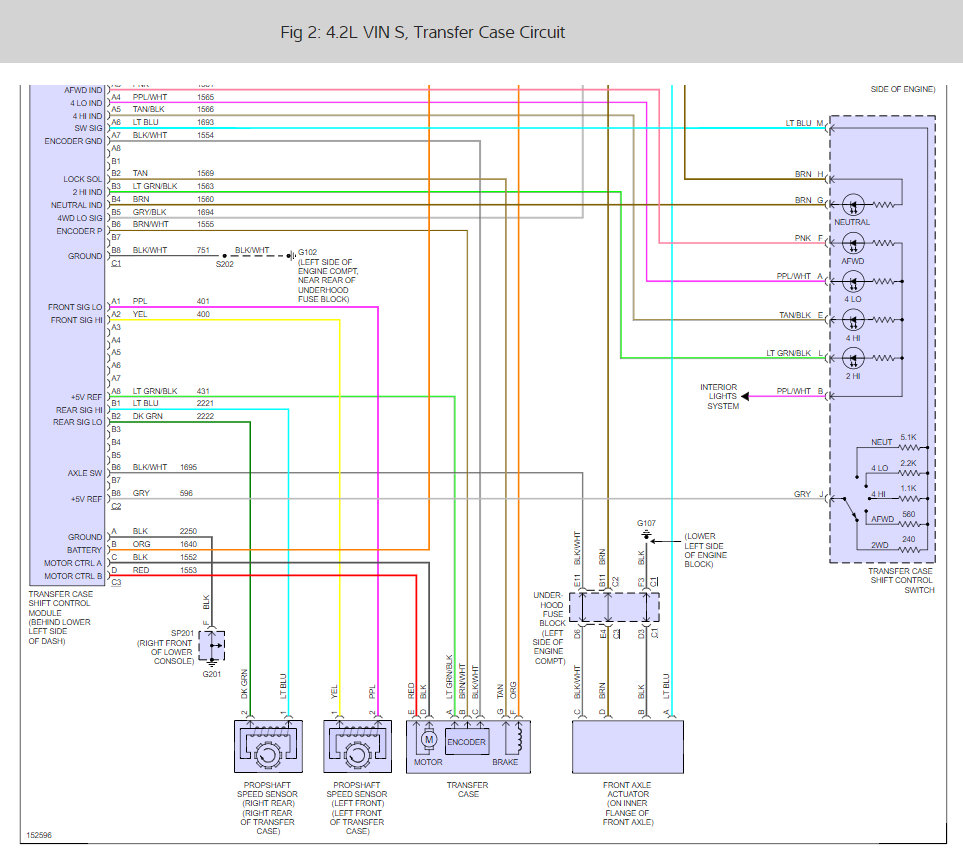Click the 'GRY J' terminal label on switch
The height and width of the screenshot is (851, 963).
point(808,494)
